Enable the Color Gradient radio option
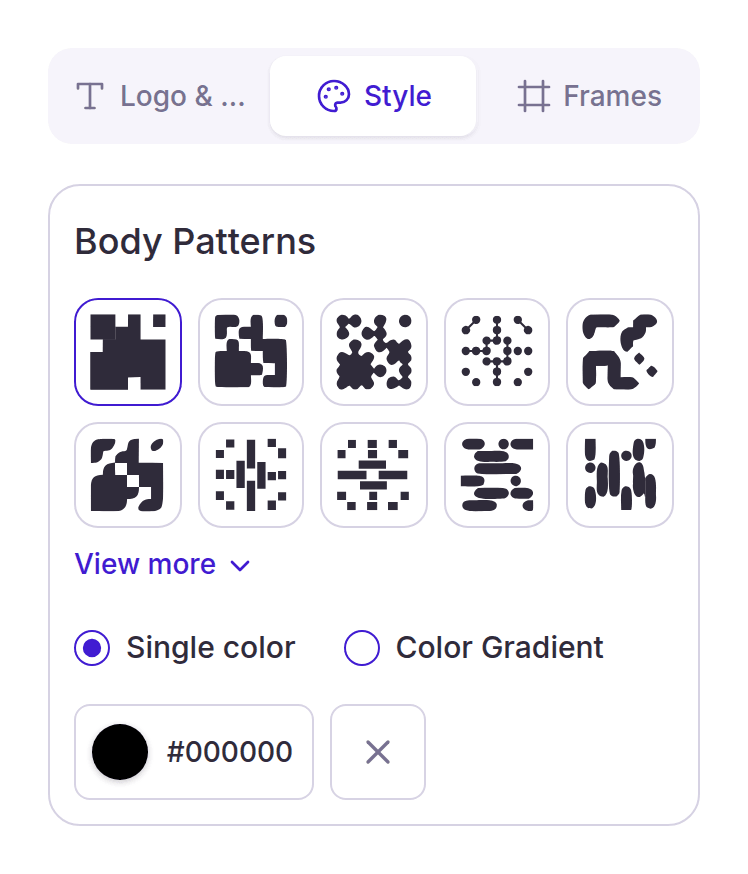Viewport: 748px width, 874px height. click(473, 648)
